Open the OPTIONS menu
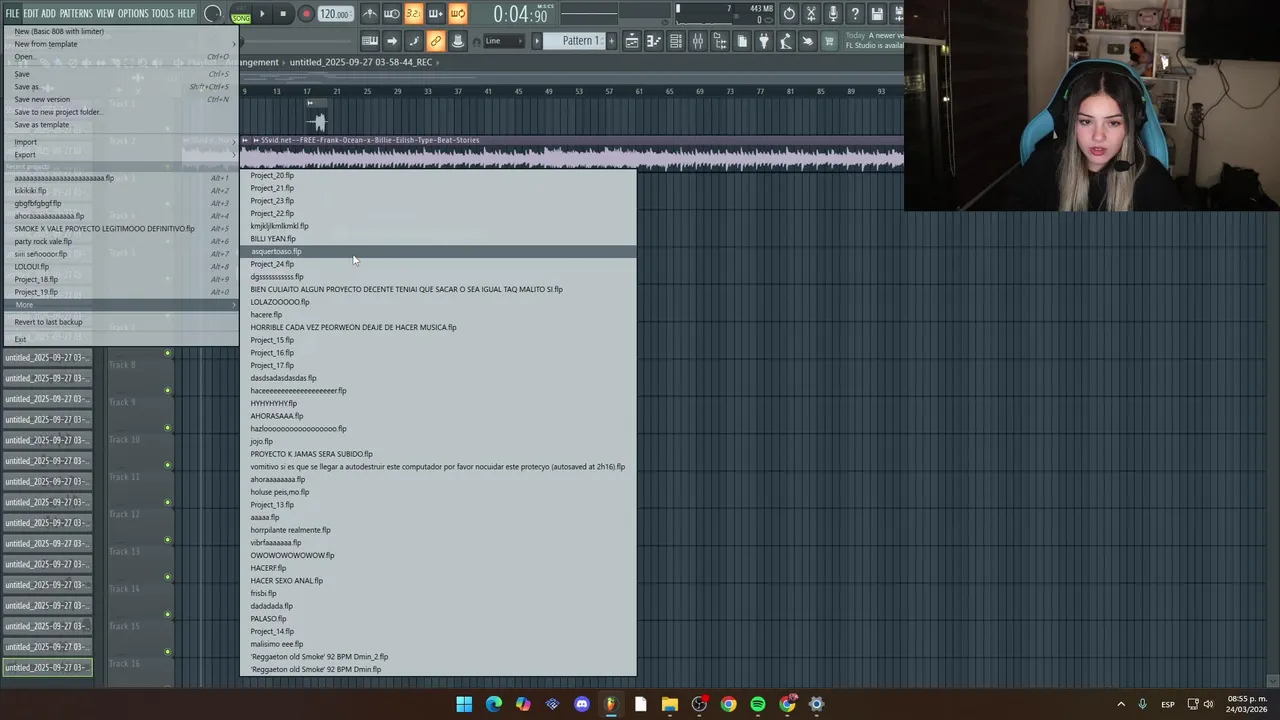Viewport: 1280px width, 720px height. pos(133,13)
